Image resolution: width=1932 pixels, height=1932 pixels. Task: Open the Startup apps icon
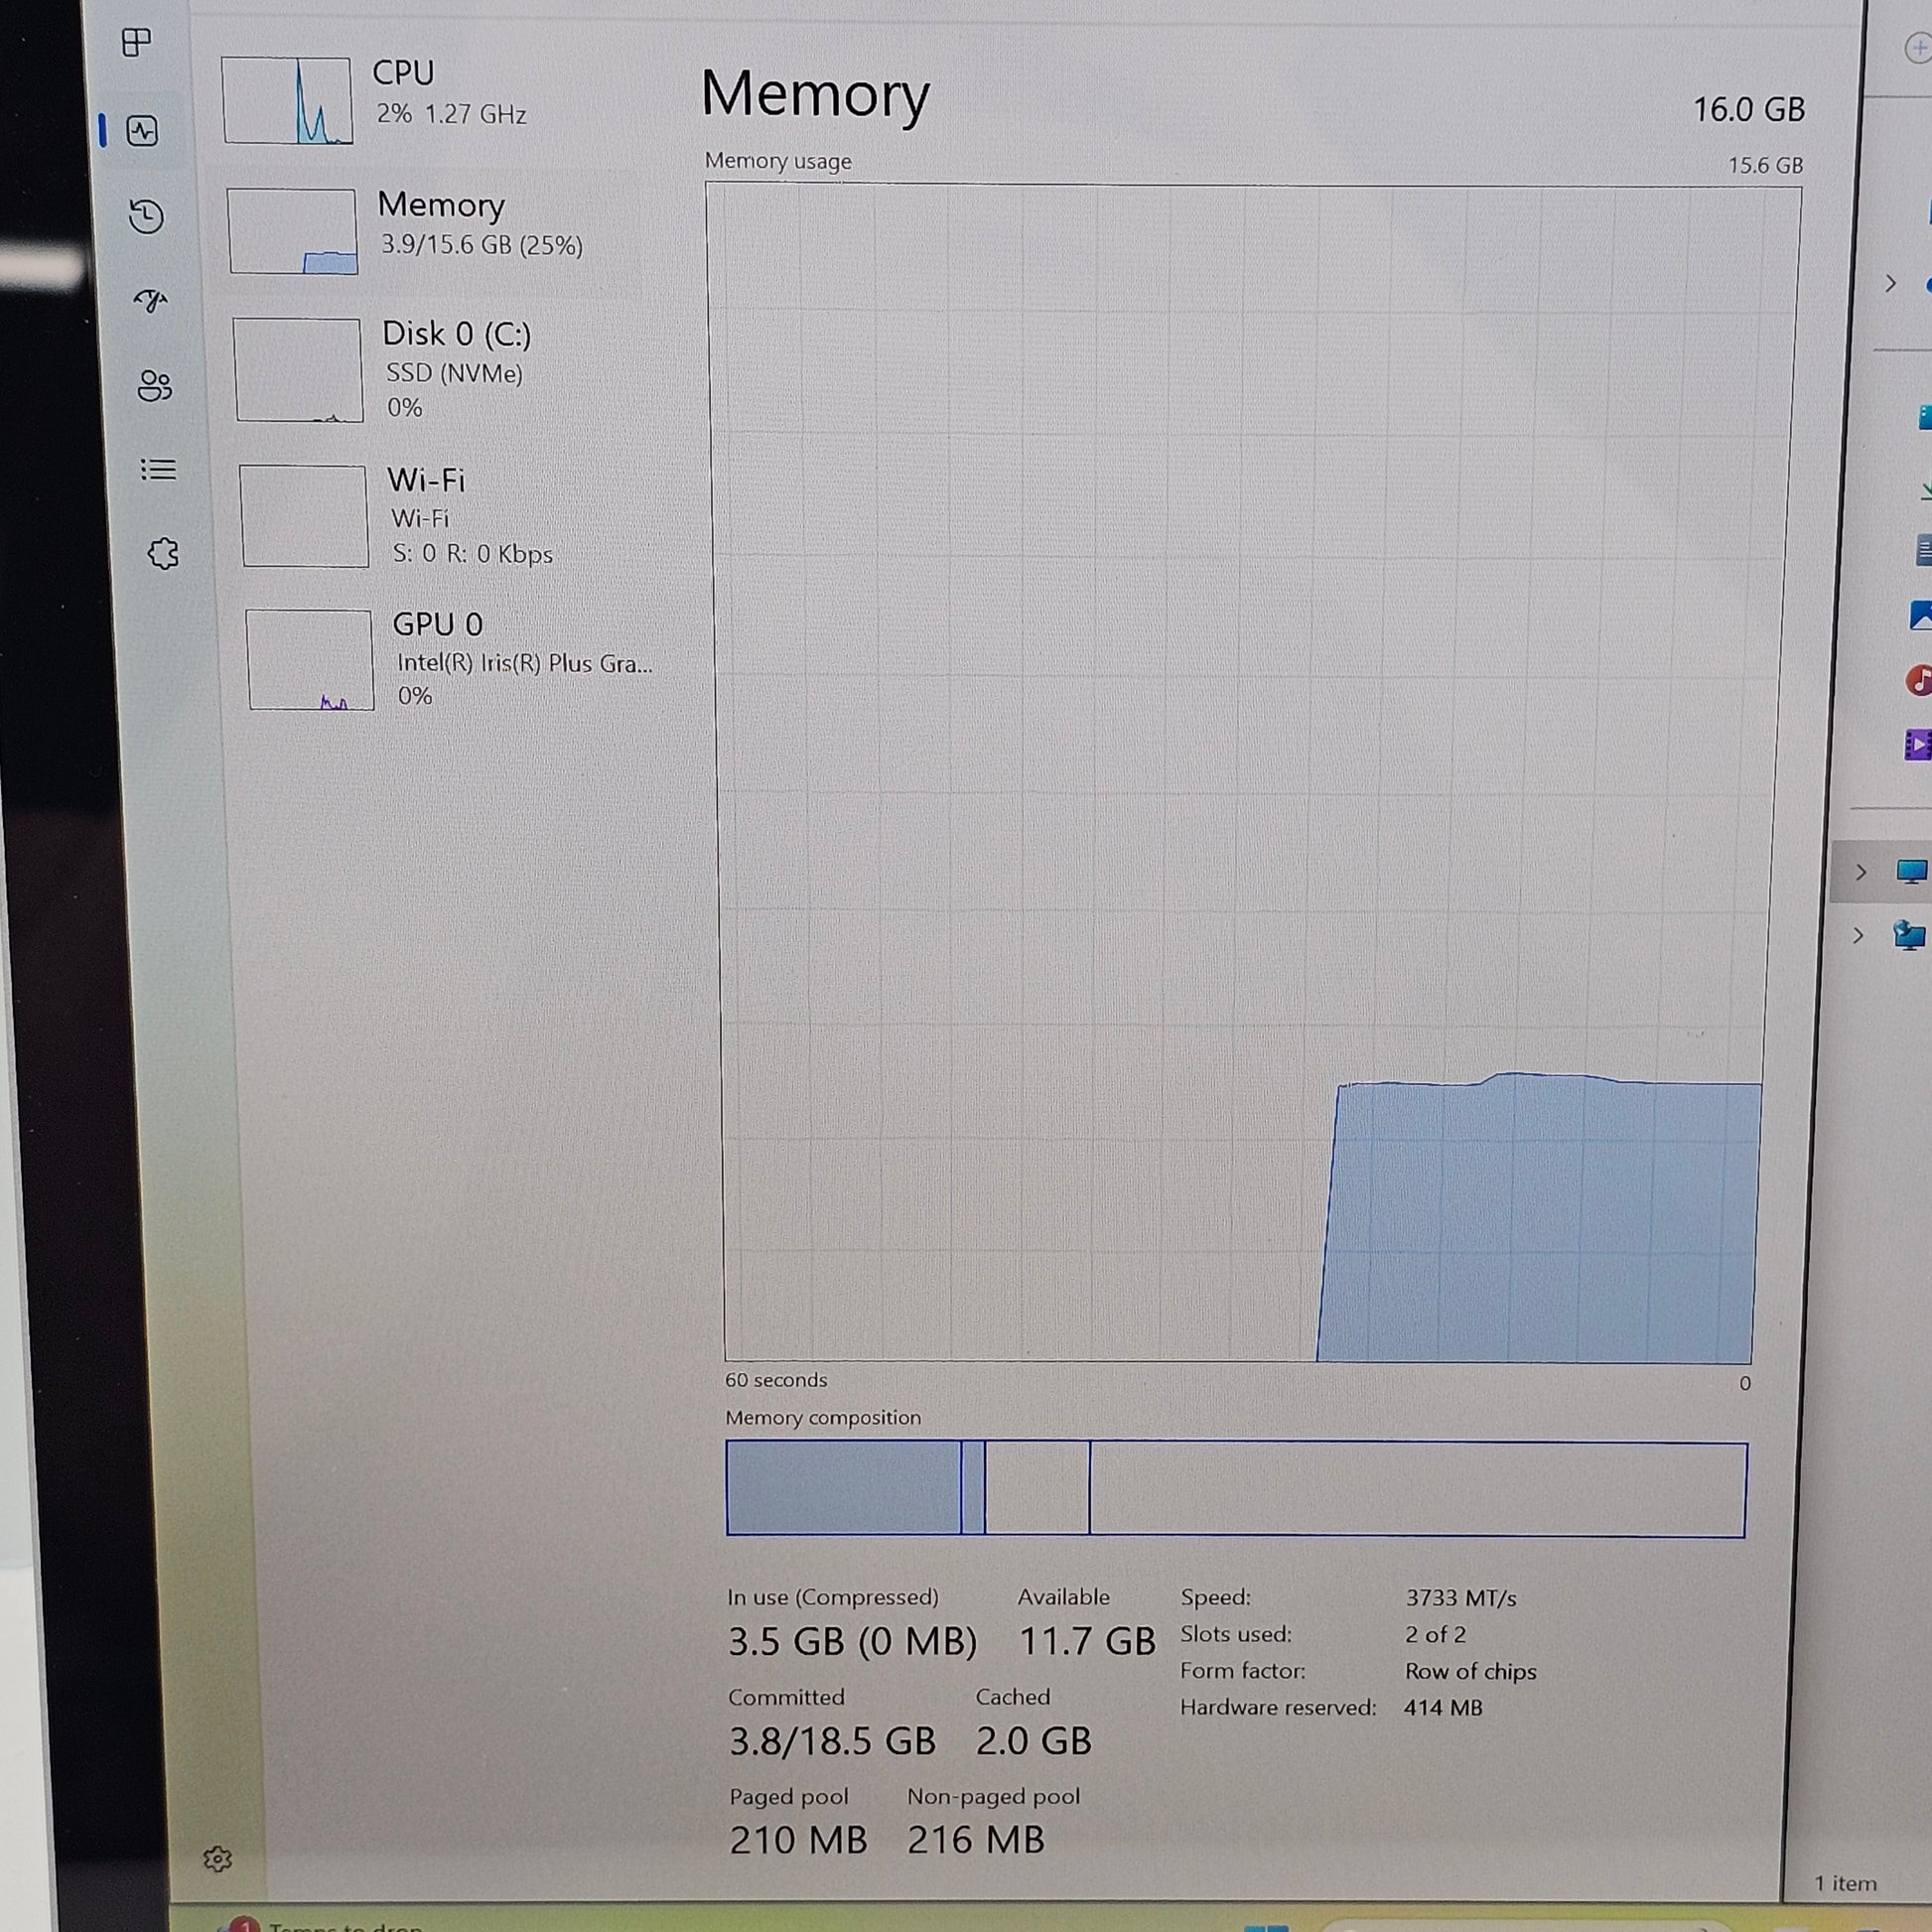pos(151,300)
